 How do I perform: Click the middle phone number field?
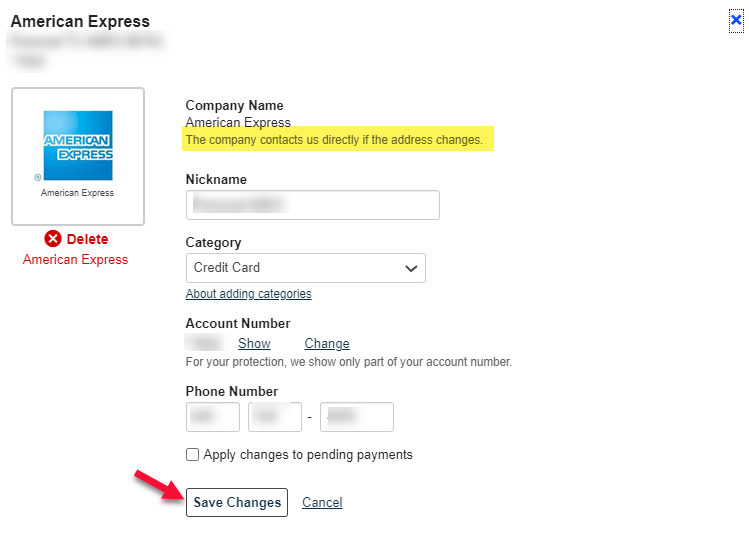tap(274, 416)
